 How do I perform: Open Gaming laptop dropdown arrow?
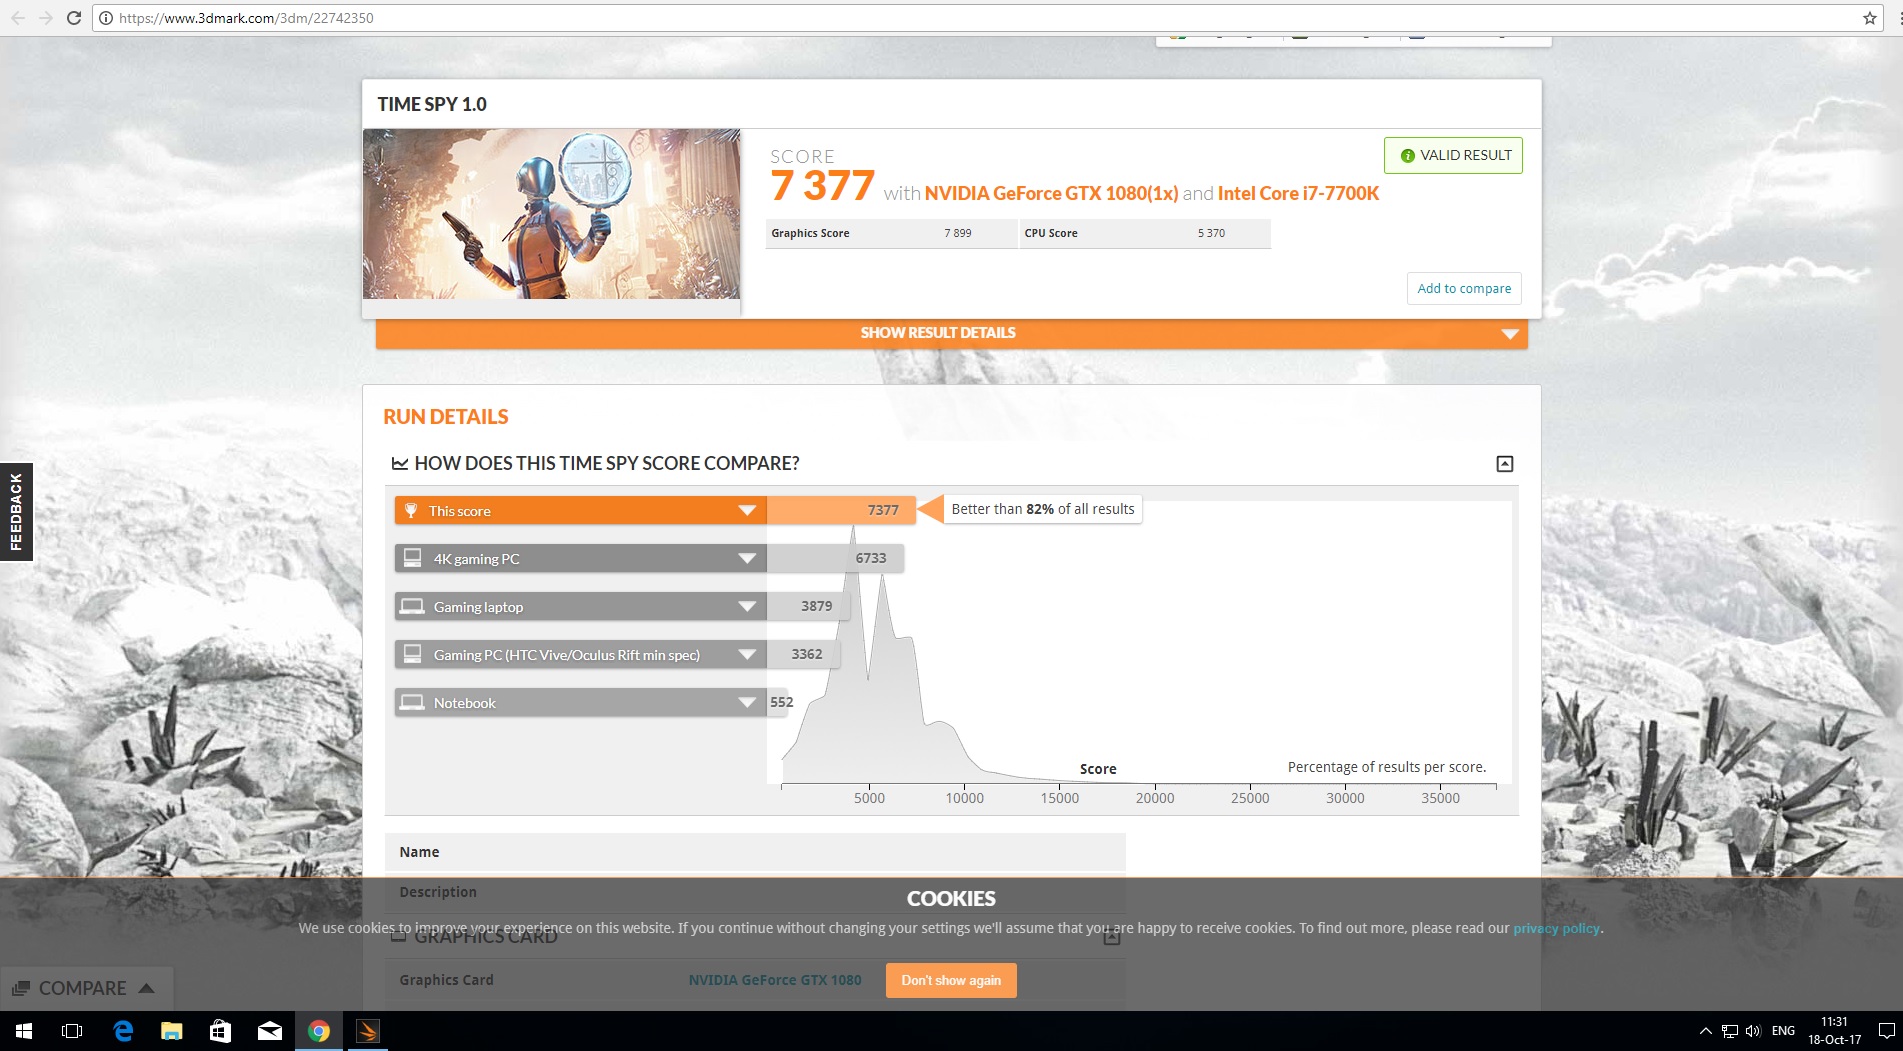[x=747, y=606]
